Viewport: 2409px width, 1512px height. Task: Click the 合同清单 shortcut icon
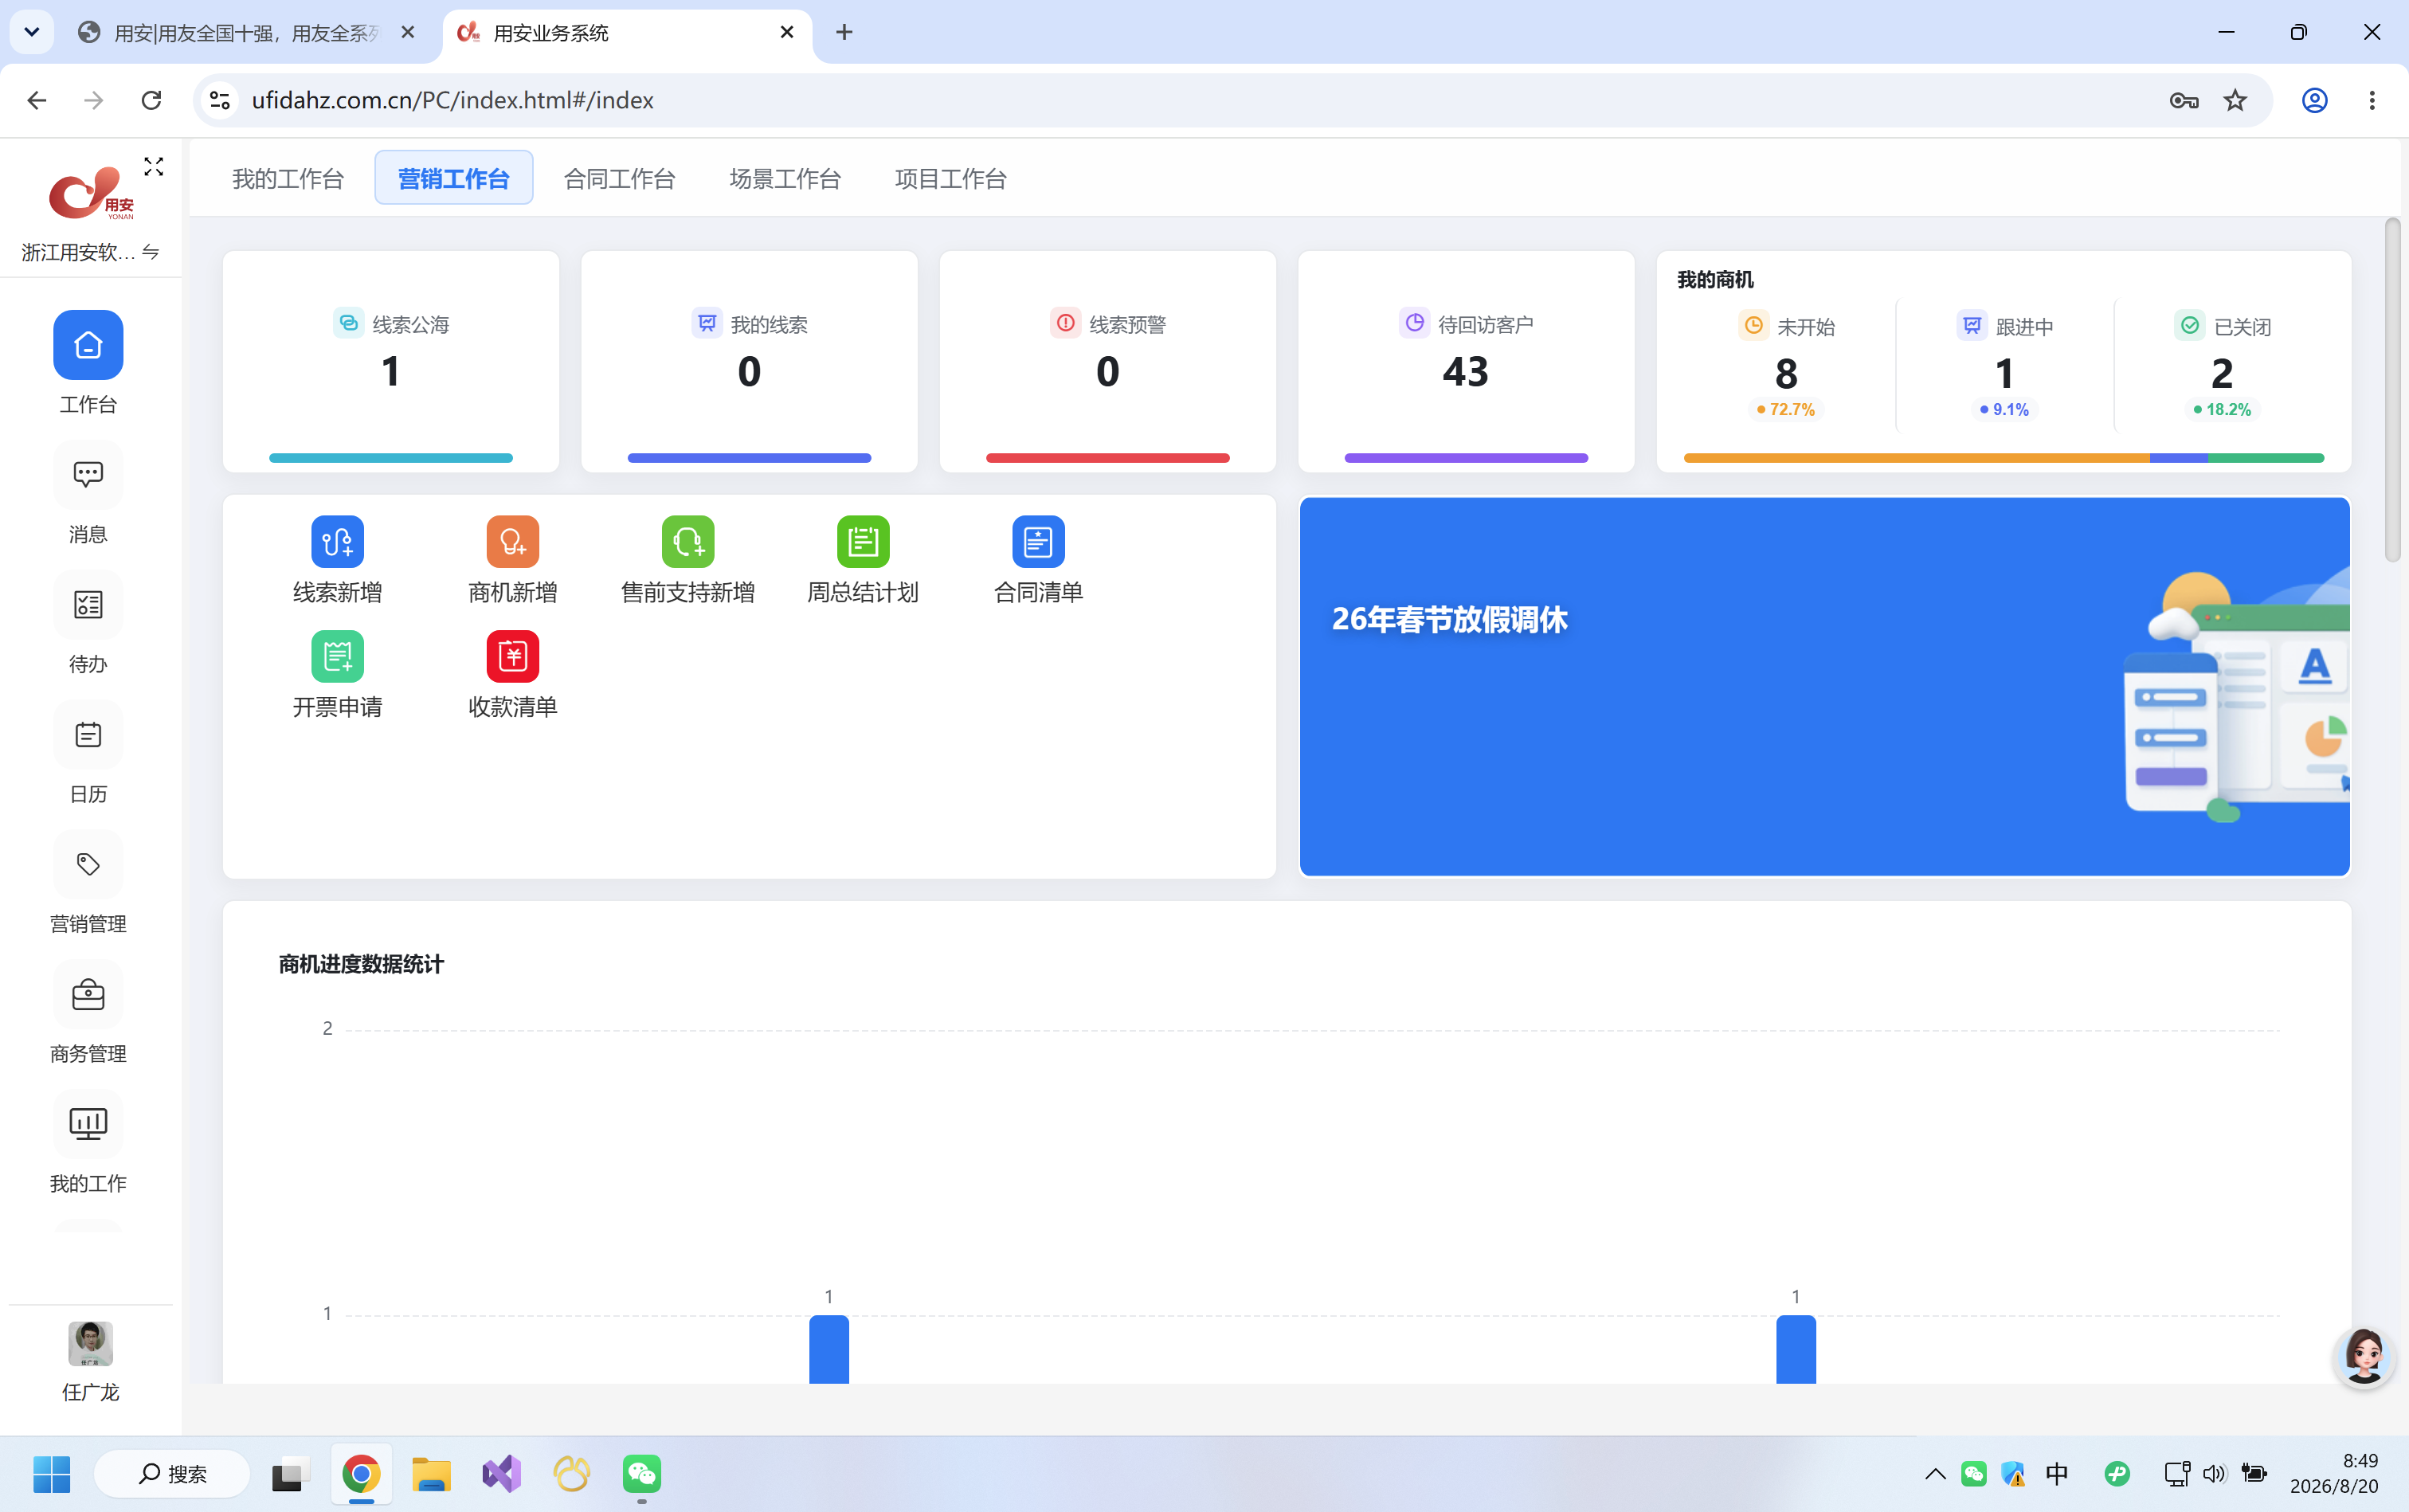tap(1038, 541)
